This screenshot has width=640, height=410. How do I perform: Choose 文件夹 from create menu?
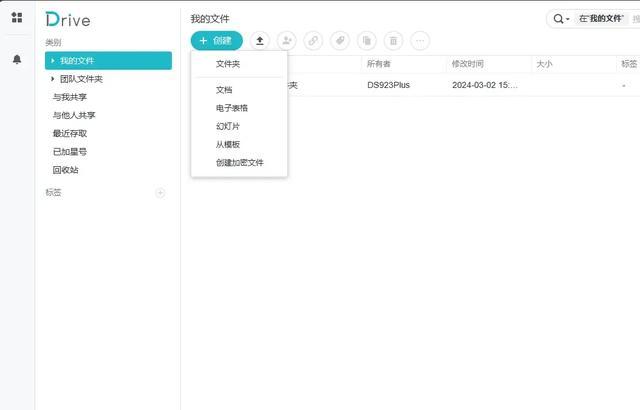point(239,64)
